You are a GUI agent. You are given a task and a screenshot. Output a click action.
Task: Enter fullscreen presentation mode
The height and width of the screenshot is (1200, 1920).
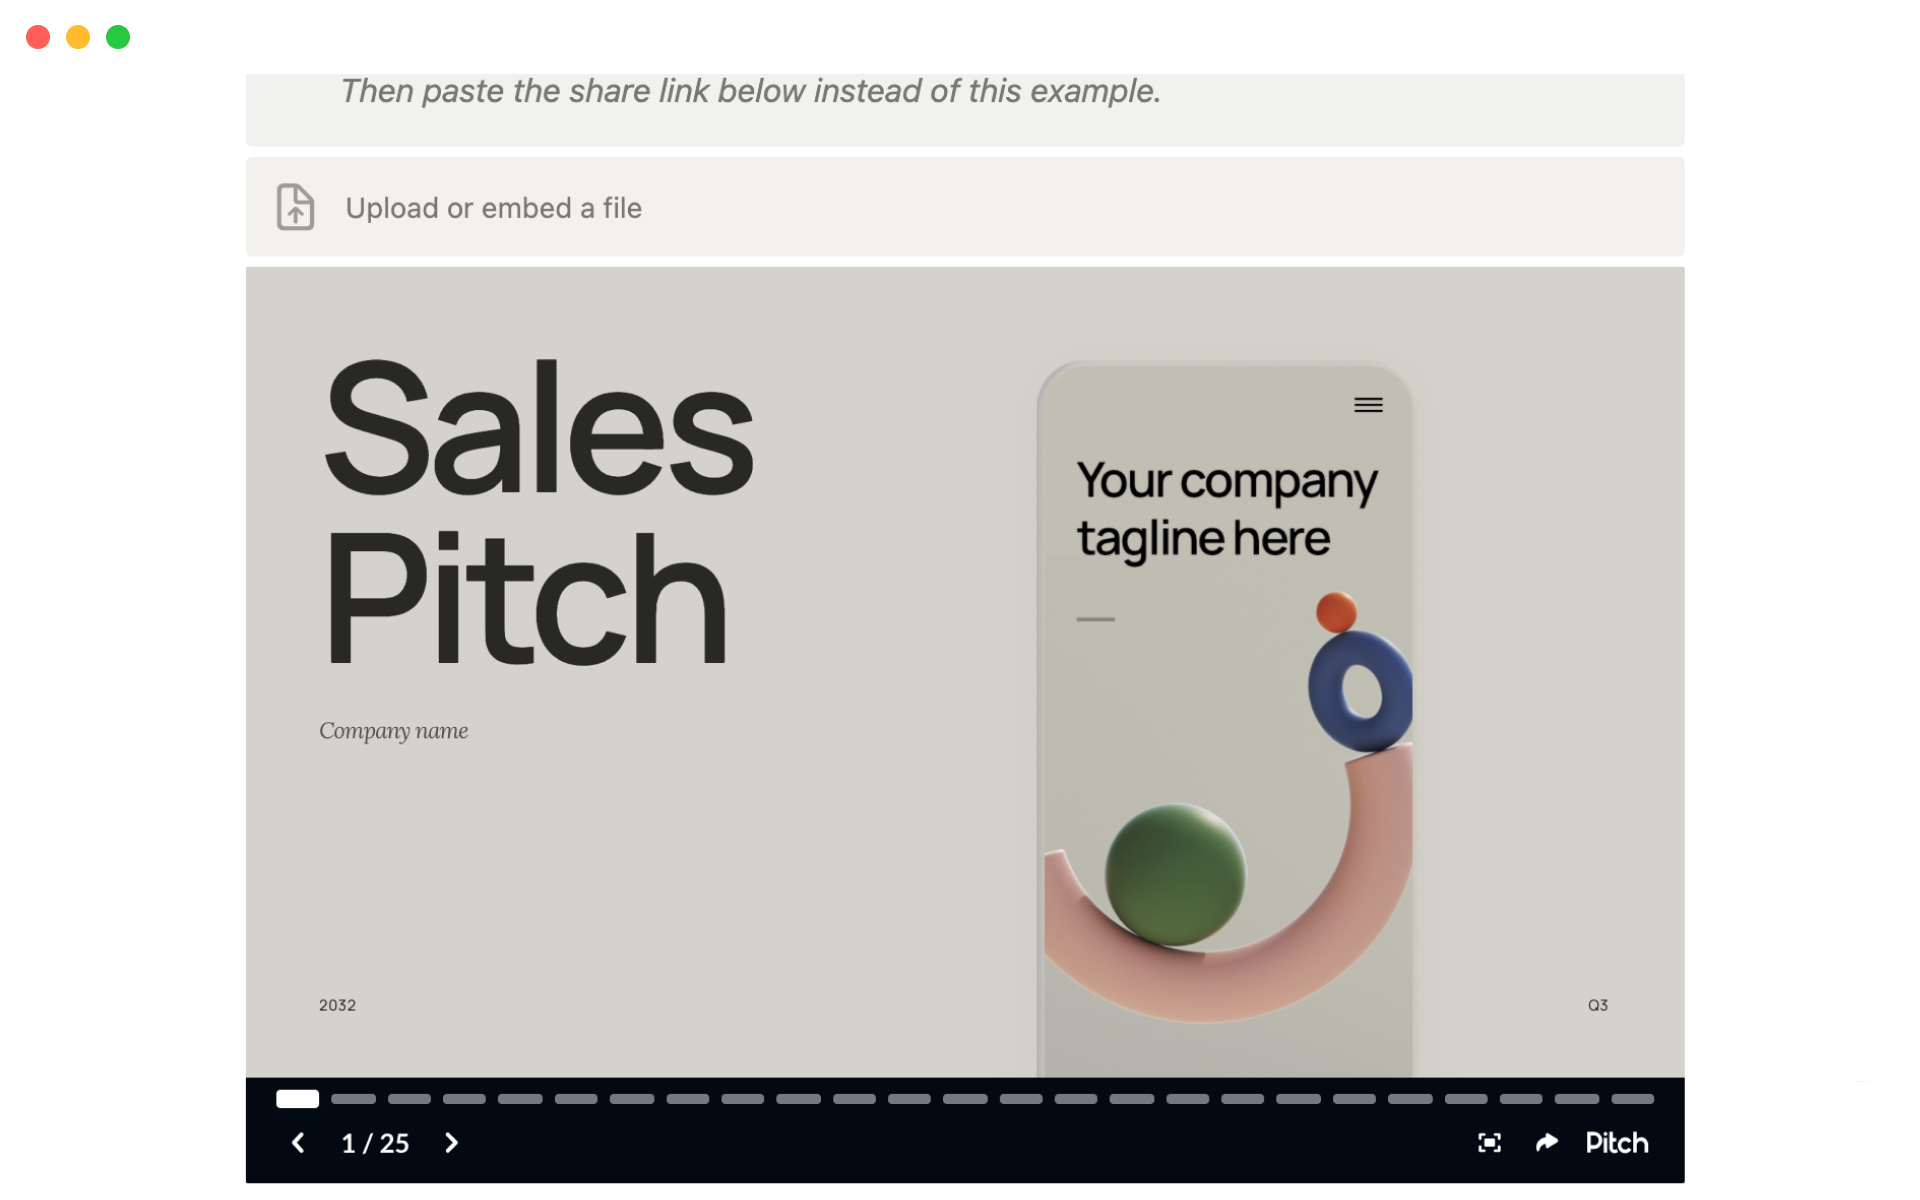1489,1143
